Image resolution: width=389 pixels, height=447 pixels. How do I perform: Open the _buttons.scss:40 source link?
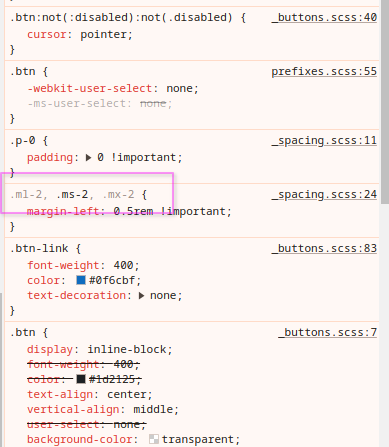pos(324,17)
